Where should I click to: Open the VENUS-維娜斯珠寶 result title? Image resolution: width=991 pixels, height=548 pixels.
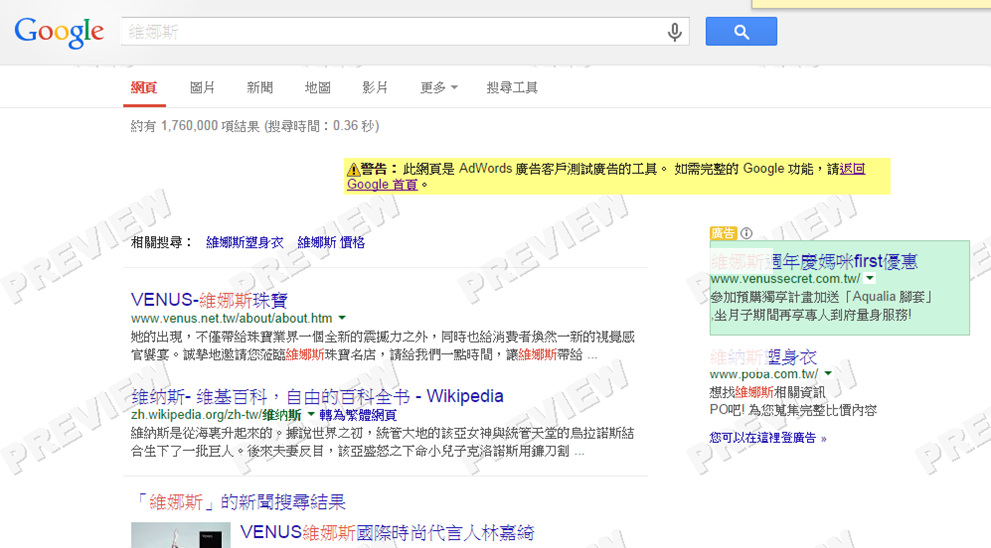tap(209, 300)
